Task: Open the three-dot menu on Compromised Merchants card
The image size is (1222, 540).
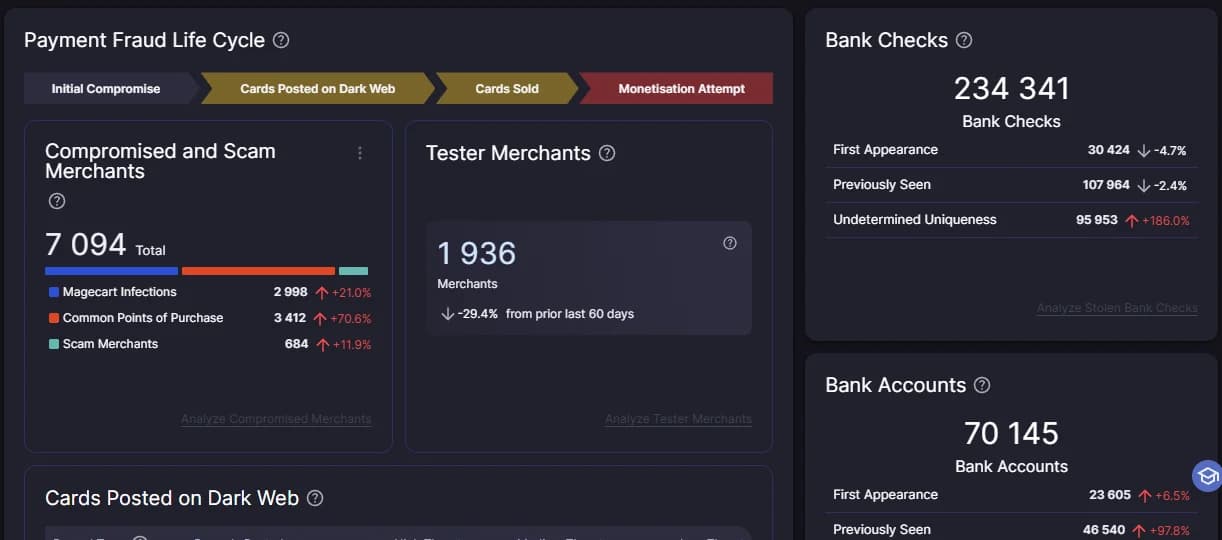Action: click(x=360, y=153)
